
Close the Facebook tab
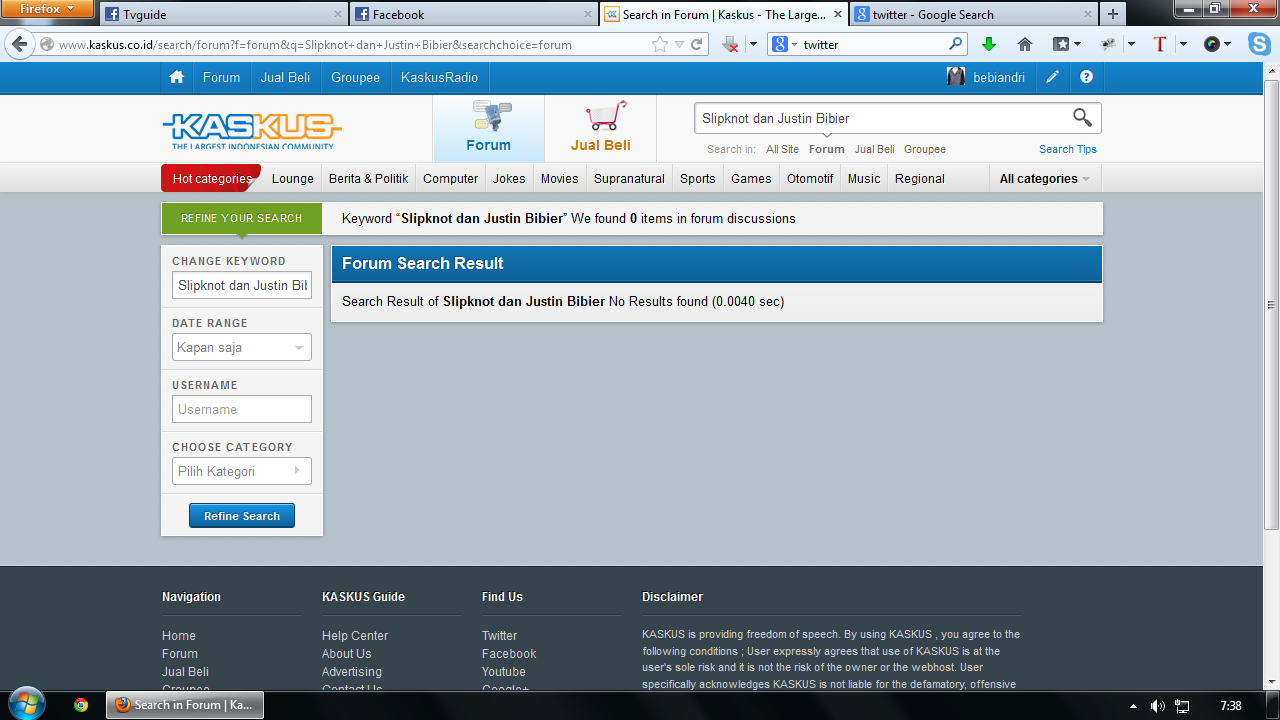[x=587, y=14]
